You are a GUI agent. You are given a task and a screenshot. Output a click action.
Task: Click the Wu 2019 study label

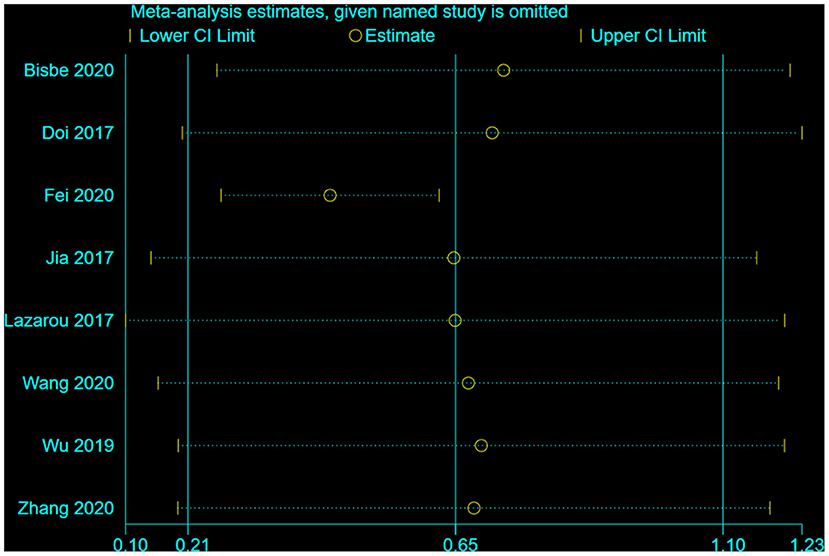[78, 446]
